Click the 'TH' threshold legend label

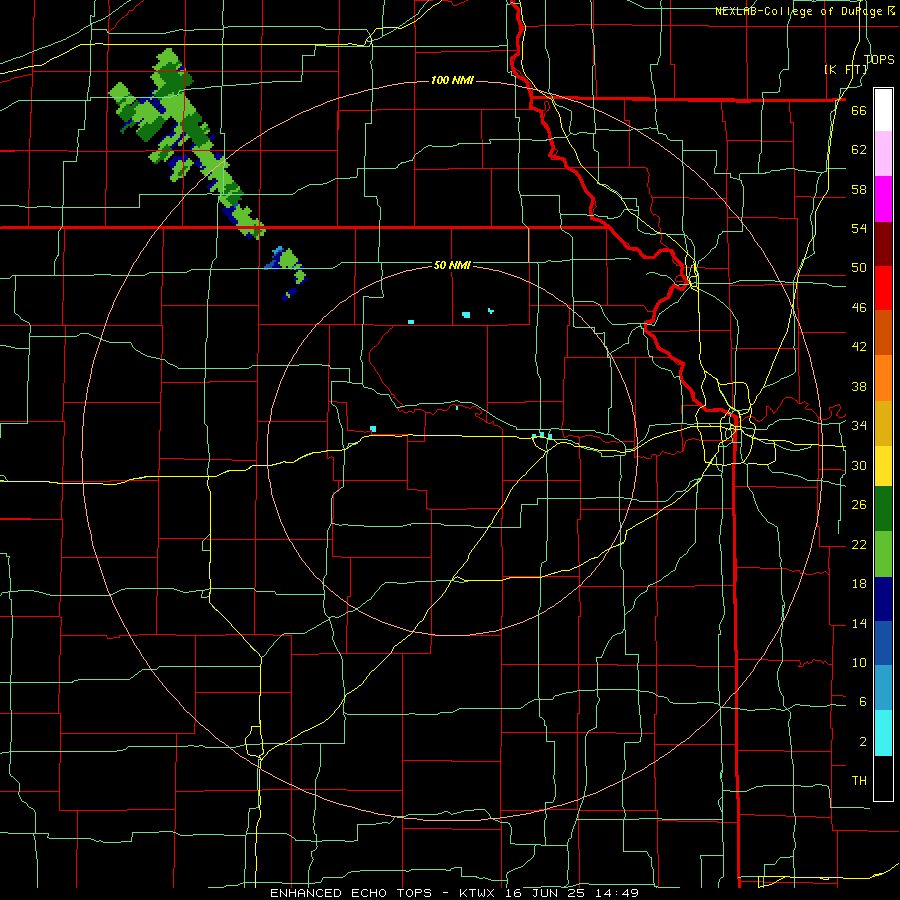coord(859,780)
